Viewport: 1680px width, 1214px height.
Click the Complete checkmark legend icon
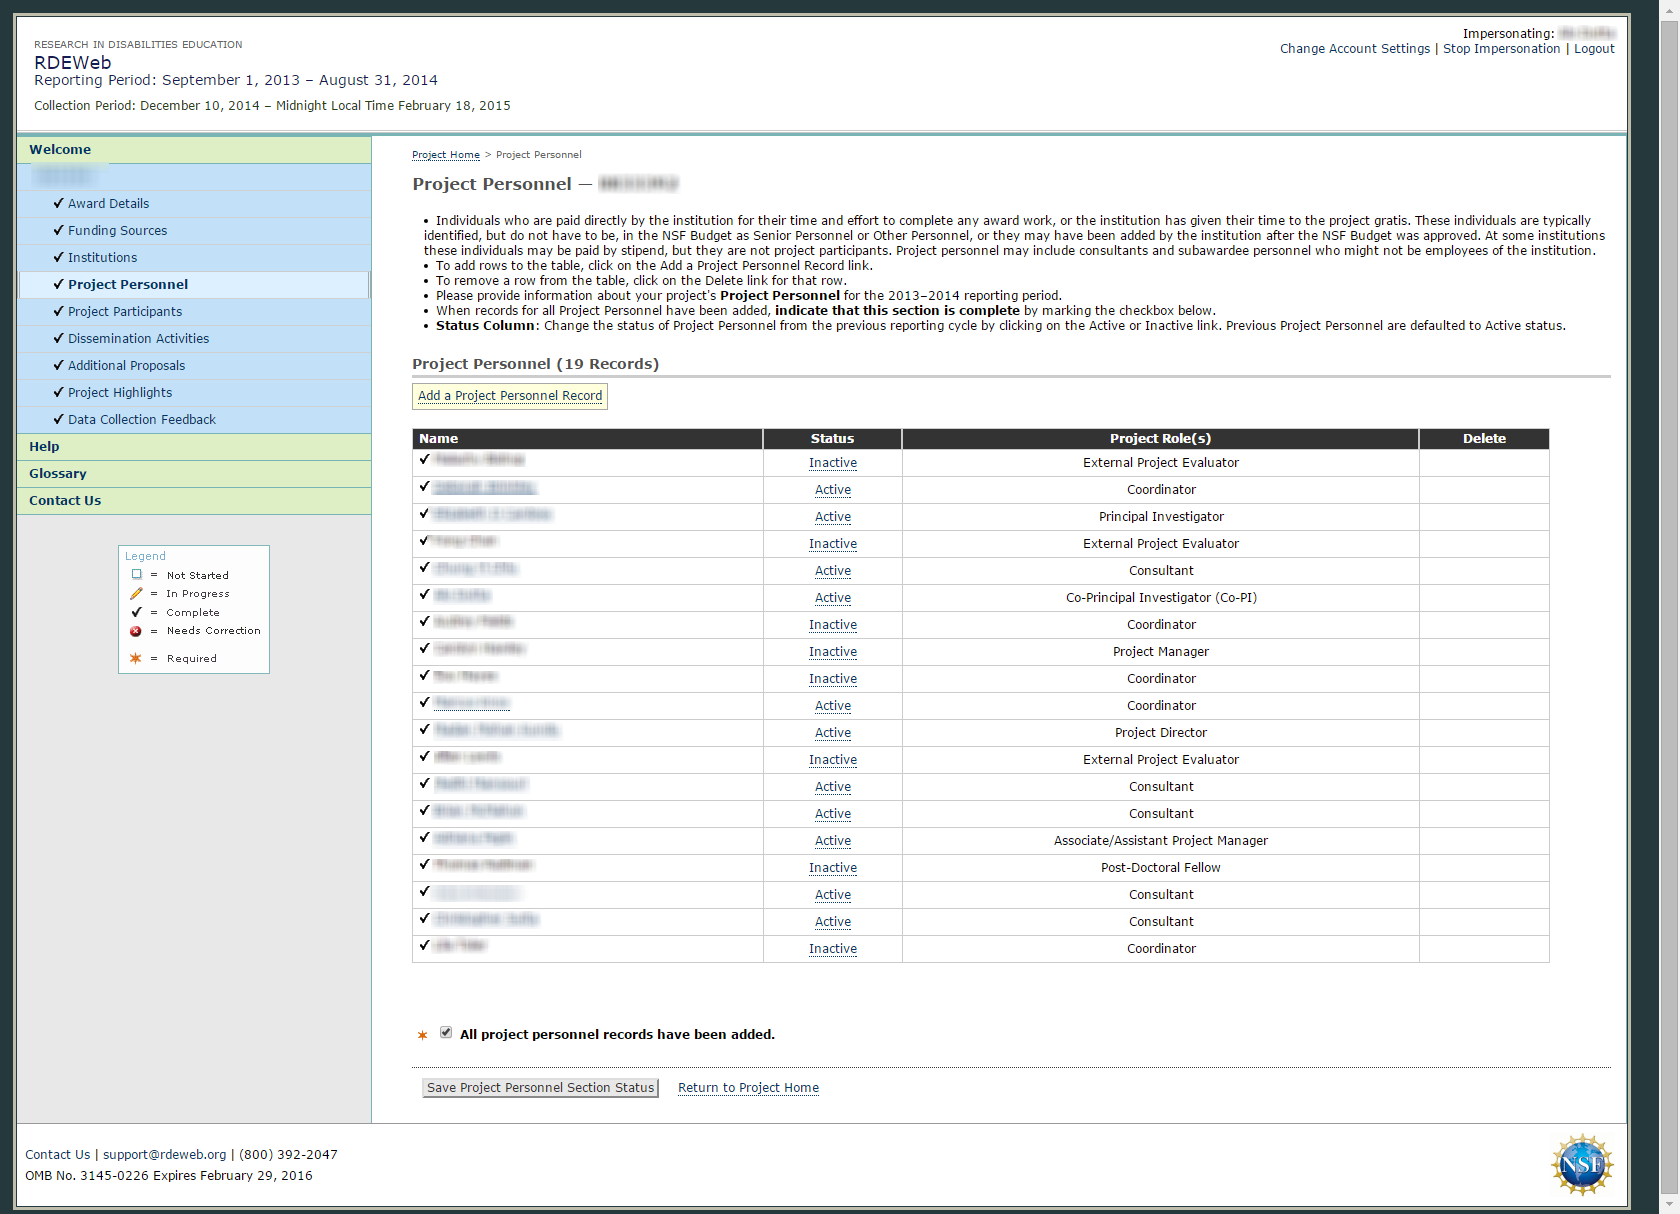point(136,612)
